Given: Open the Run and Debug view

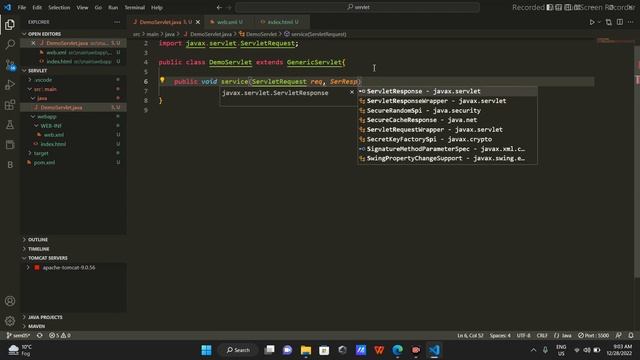Looking at the screenshot, I should coord(10,84).
